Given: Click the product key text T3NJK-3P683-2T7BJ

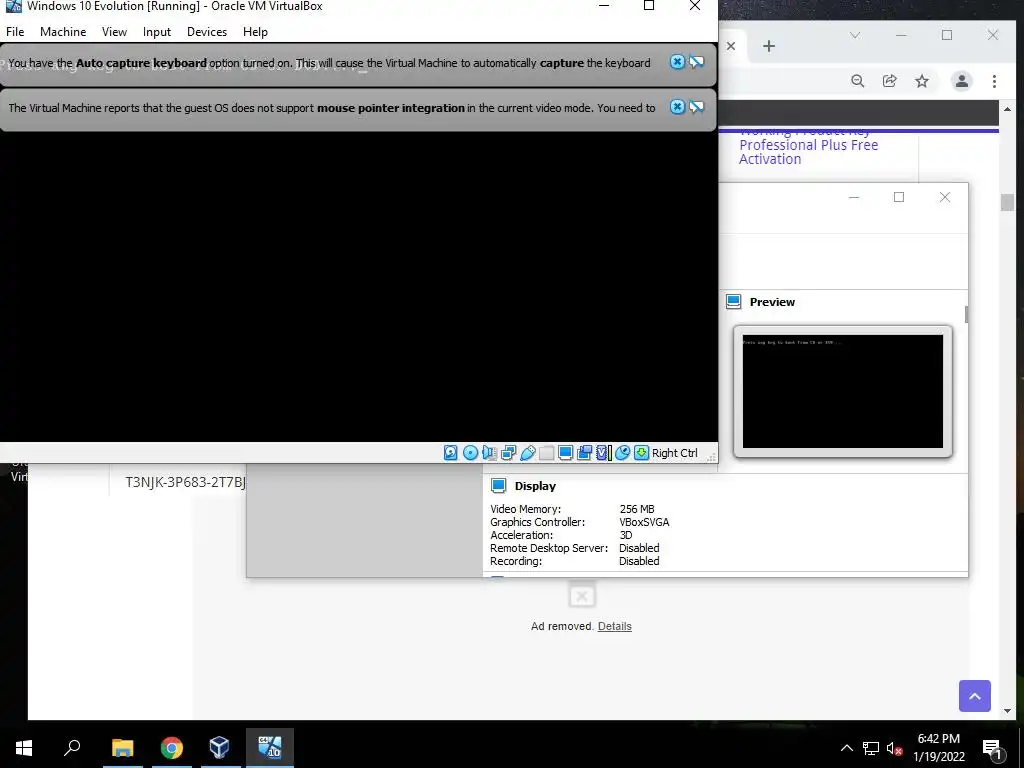Looking at the screenshot, I should (185, 482).
